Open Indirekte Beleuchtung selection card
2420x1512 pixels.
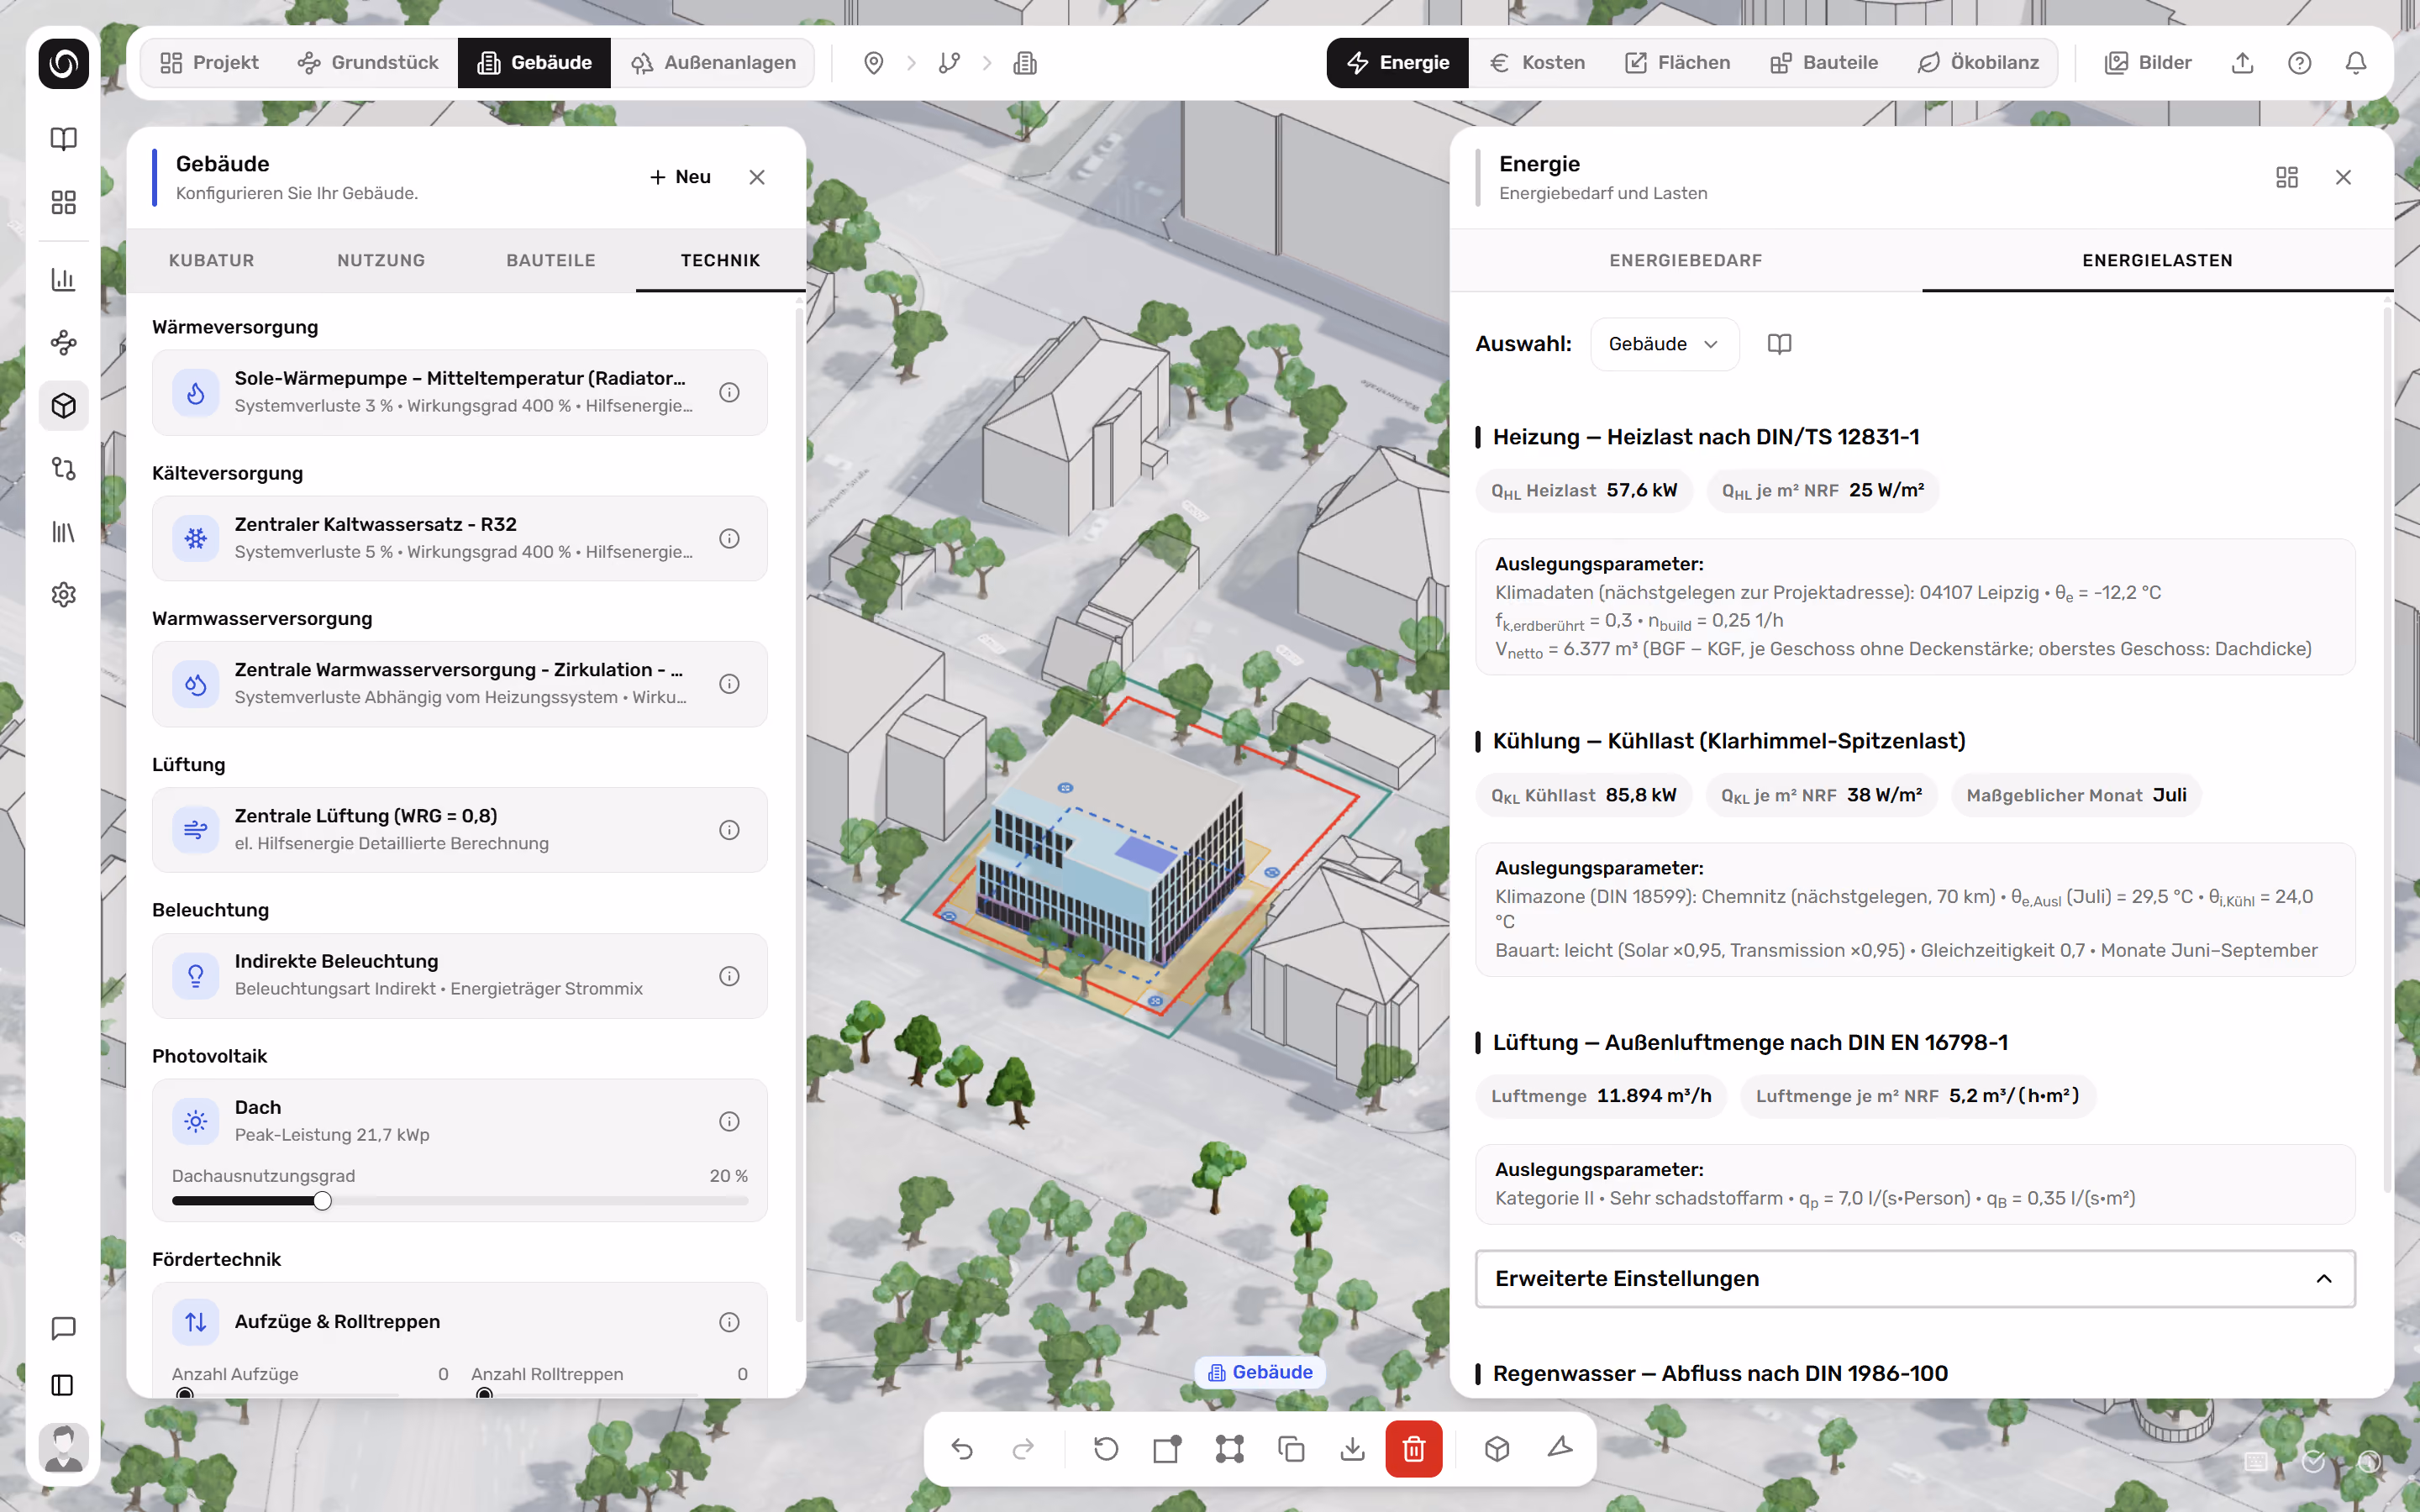460,975
